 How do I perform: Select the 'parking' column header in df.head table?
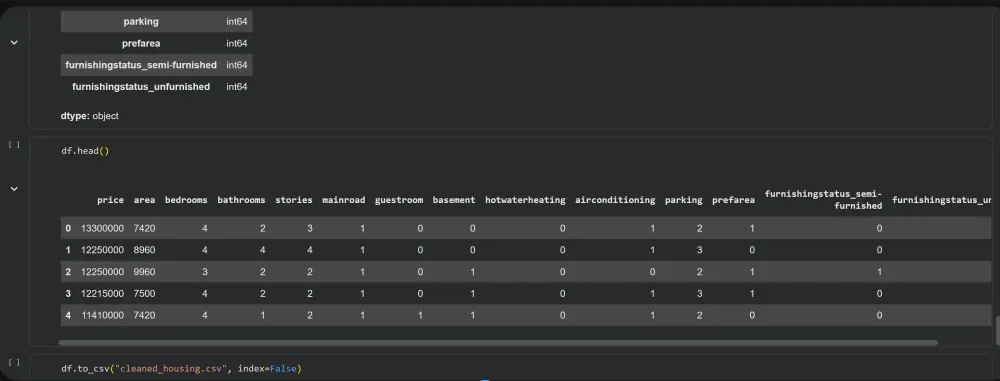(x=684, y=200)
